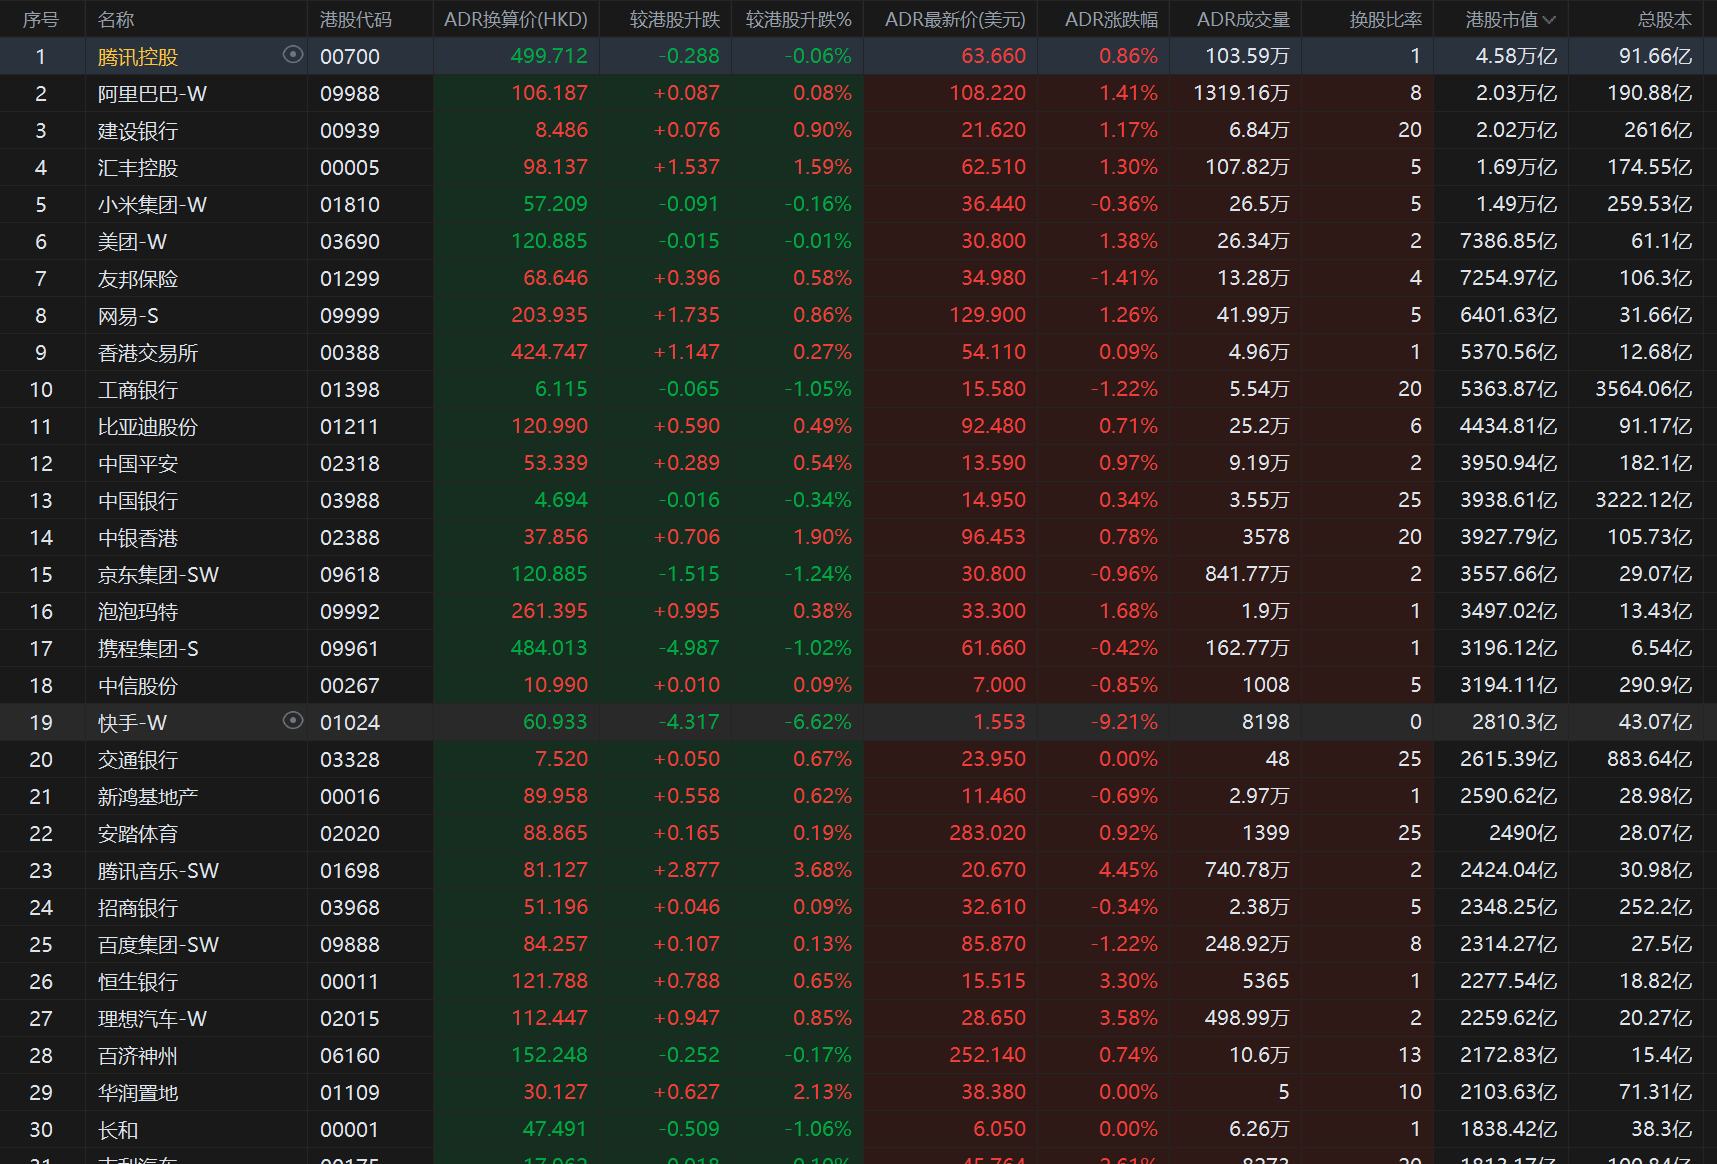
Task: Click the 2.13% value in 华润置地 row
Action: click(x=822, y=1092)
